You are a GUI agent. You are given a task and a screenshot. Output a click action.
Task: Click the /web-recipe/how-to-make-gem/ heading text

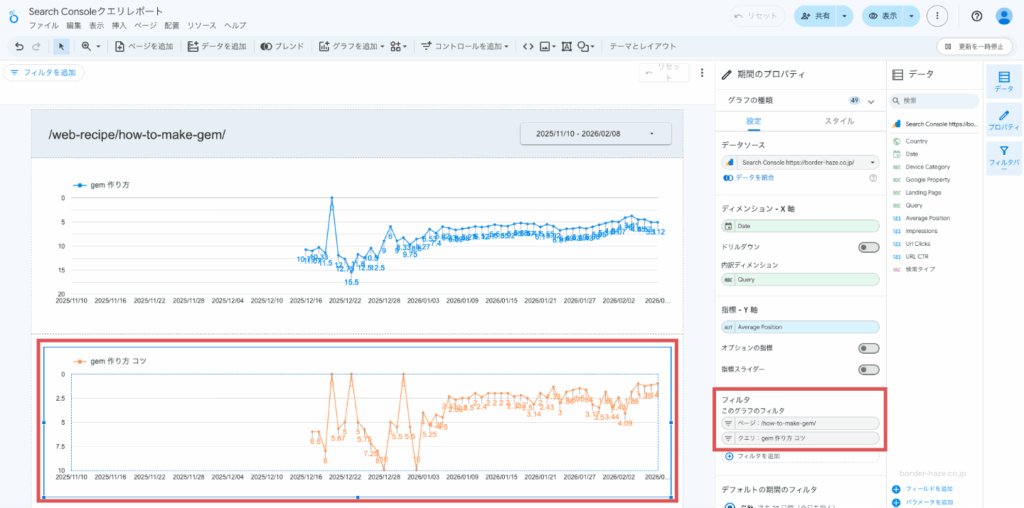(x=136, y=135)
